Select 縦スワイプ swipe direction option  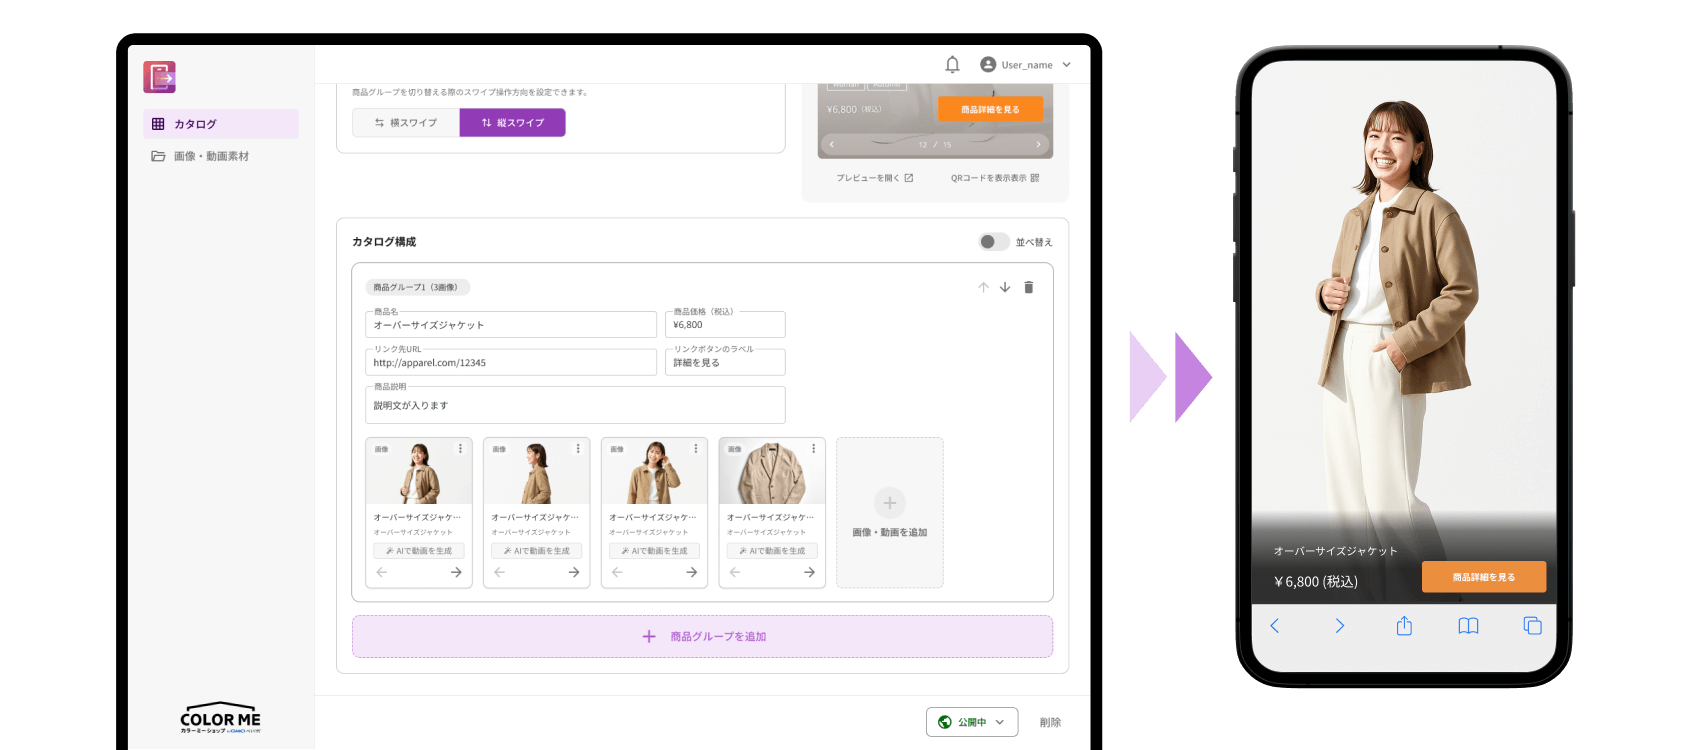tap(512, 123)
